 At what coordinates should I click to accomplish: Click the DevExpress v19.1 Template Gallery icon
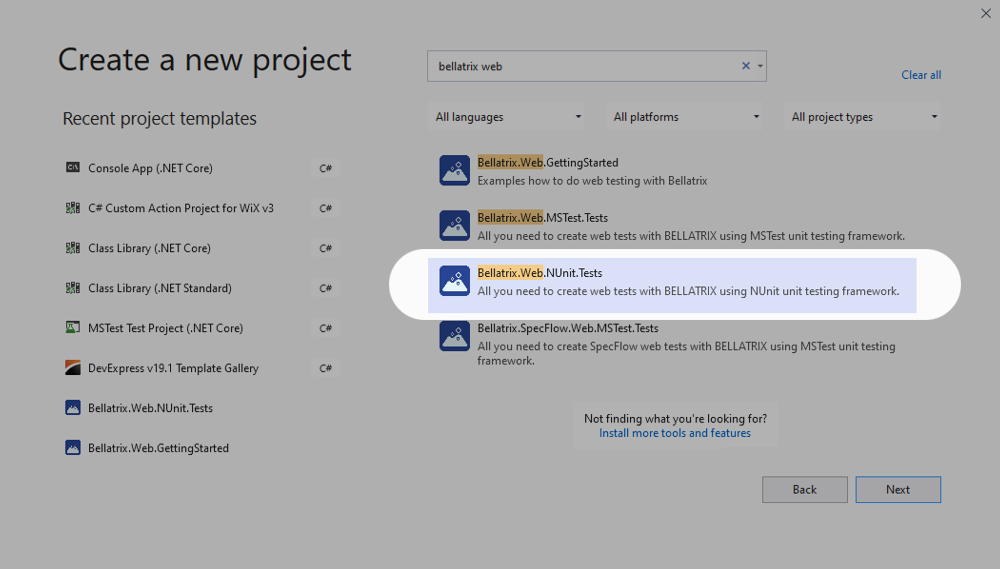tap(73, 367)
